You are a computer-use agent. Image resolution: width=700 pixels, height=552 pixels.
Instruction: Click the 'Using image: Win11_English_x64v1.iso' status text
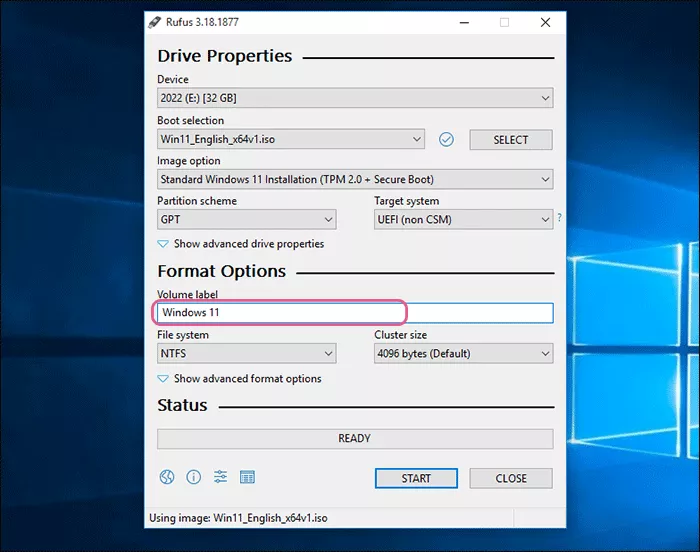(238, 518)
